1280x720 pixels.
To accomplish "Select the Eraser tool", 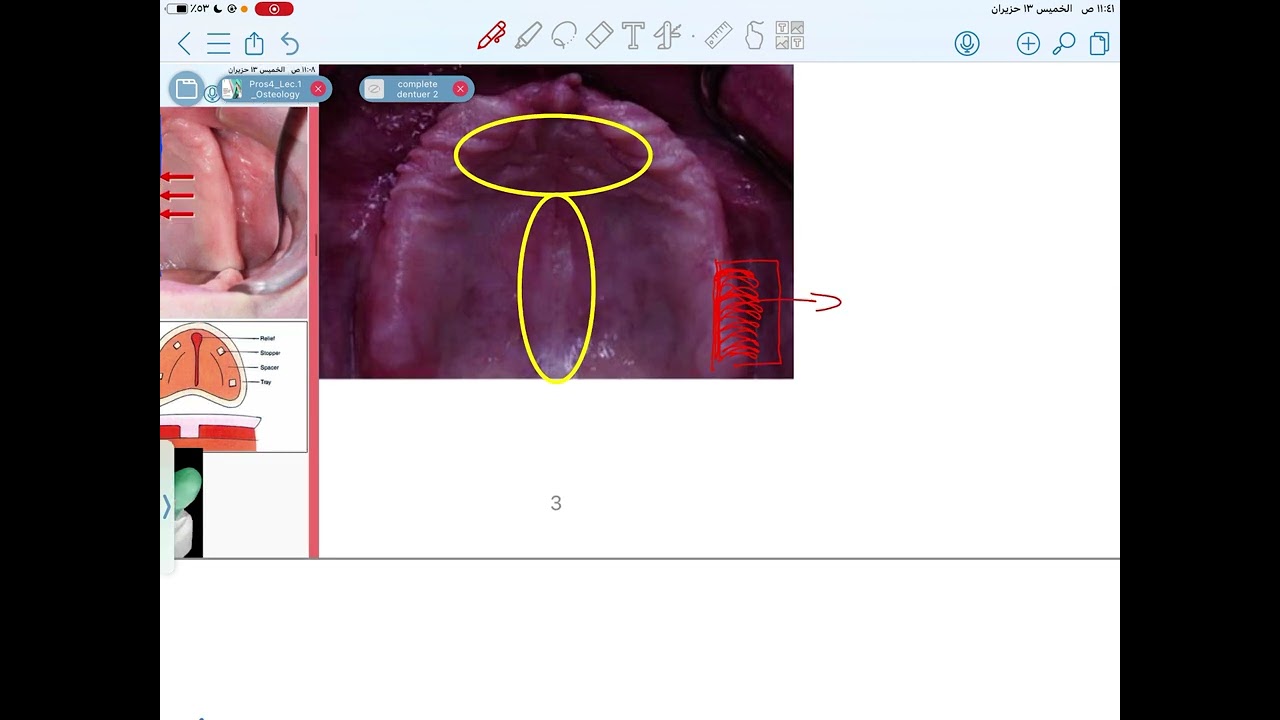I will coord(599,37).
